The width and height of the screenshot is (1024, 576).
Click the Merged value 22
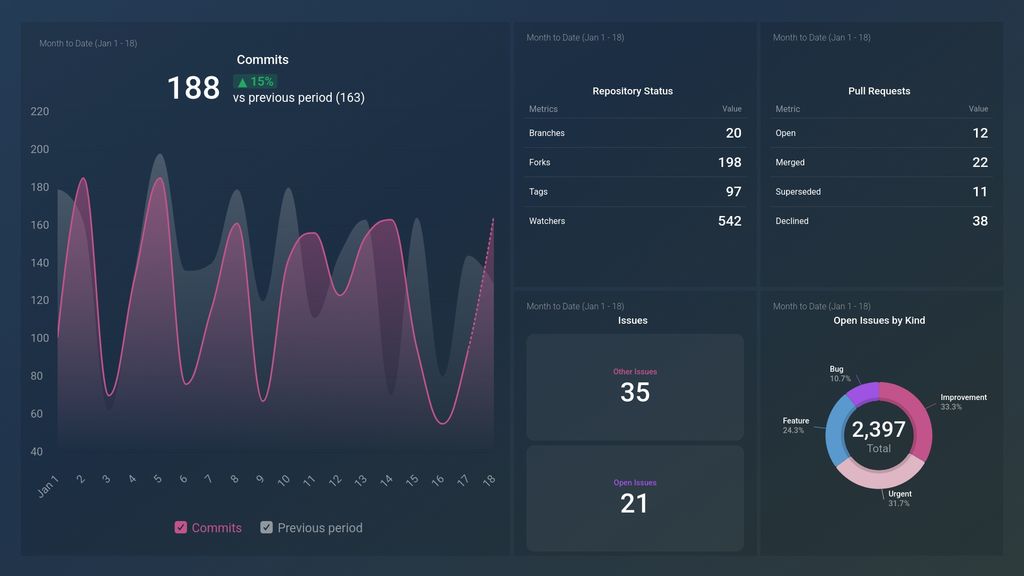pyautogui.click(x=980, y=162)
